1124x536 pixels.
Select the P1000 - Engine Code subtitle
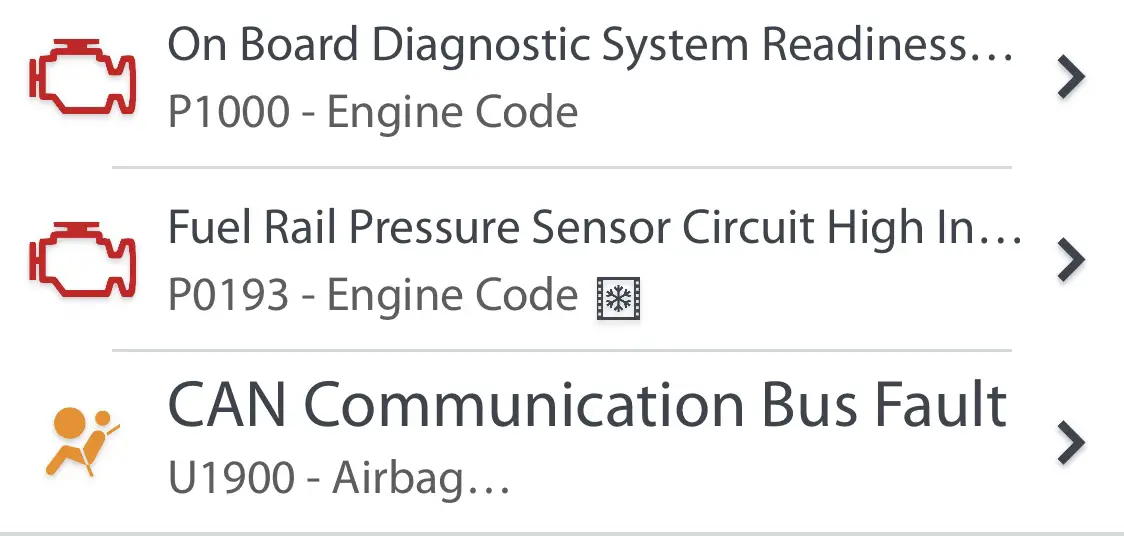point(373,113)
